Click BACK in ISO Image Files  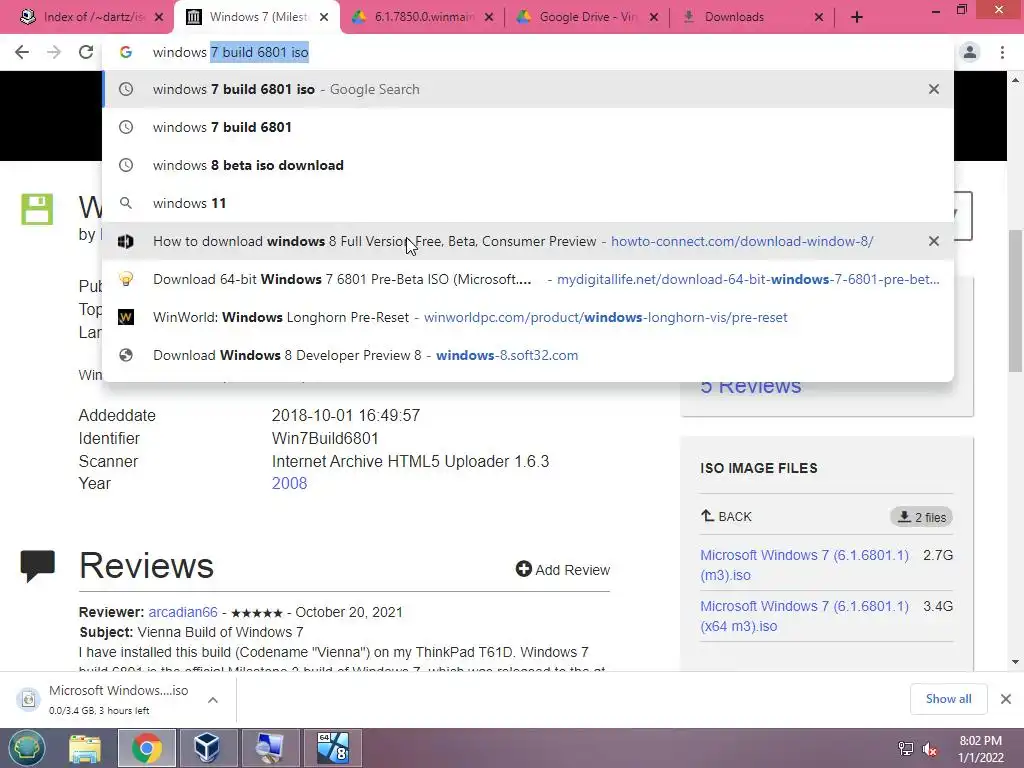click(x=726, y=517)
